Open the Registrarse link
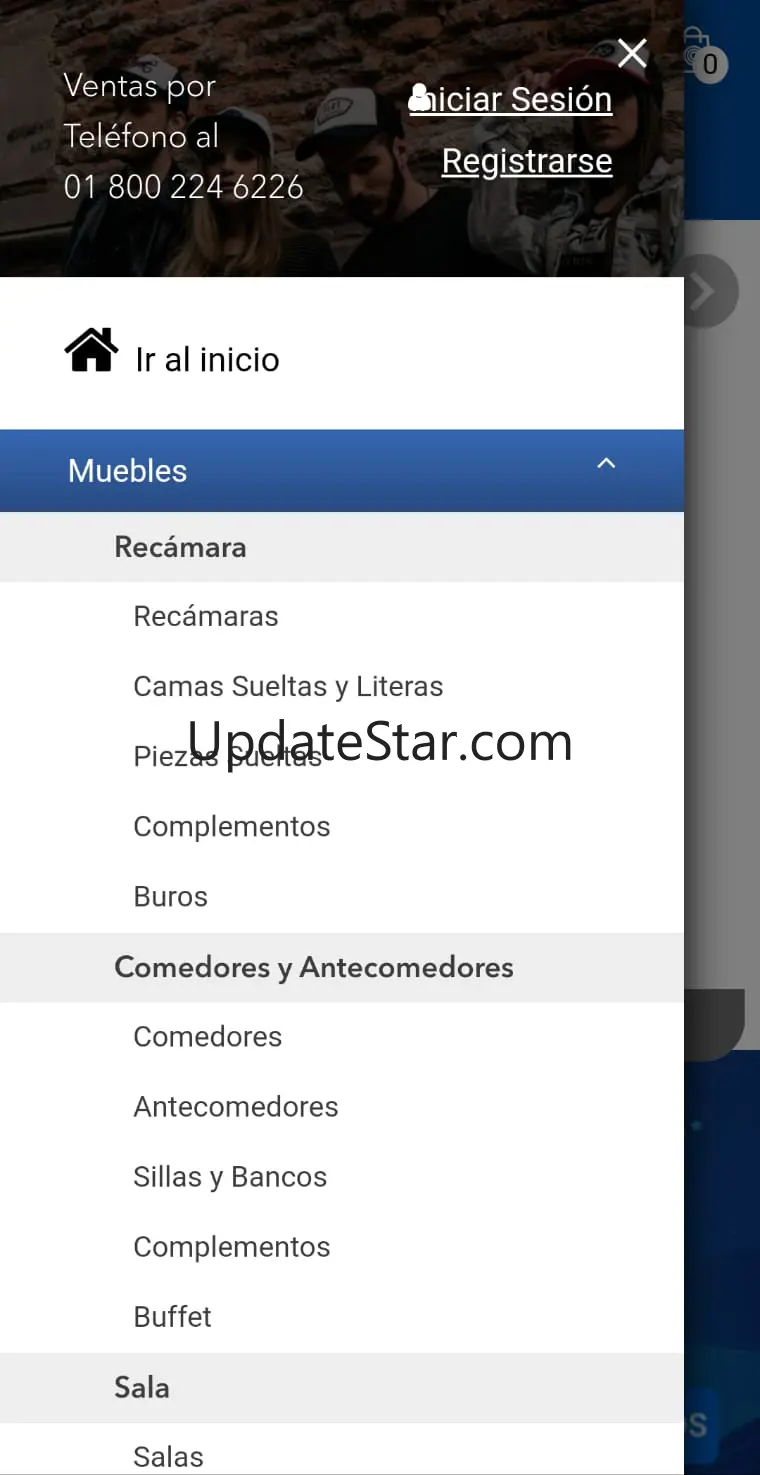This screenshot has height=1475, width=760. click(x=527, y=161)
